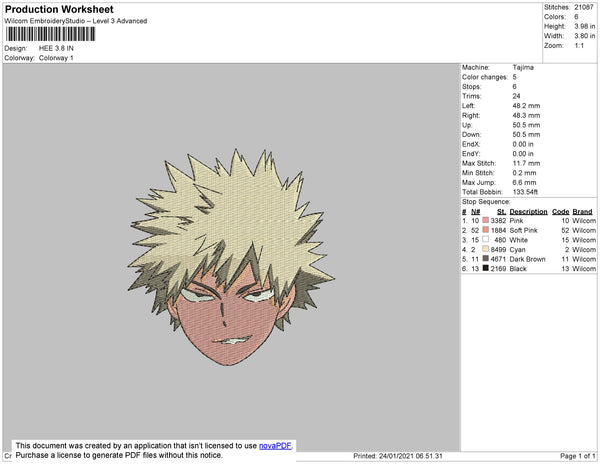Click stitch count '4671' in Dark Brown row
This screenshot has height=464, width=600.
tap(498, 259)
